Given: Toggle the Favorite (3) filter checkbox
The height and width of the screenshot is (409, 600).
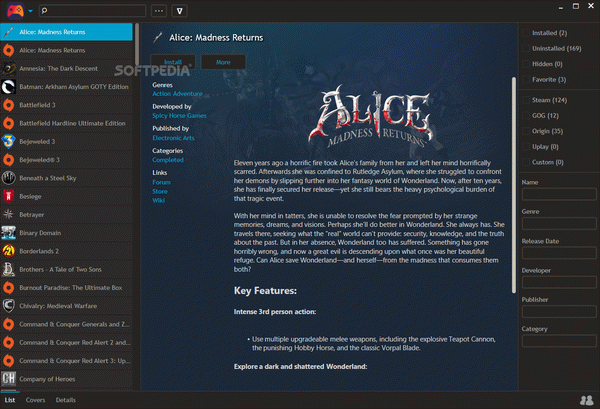Looking at the screenshot, I should tap(526, 80).
